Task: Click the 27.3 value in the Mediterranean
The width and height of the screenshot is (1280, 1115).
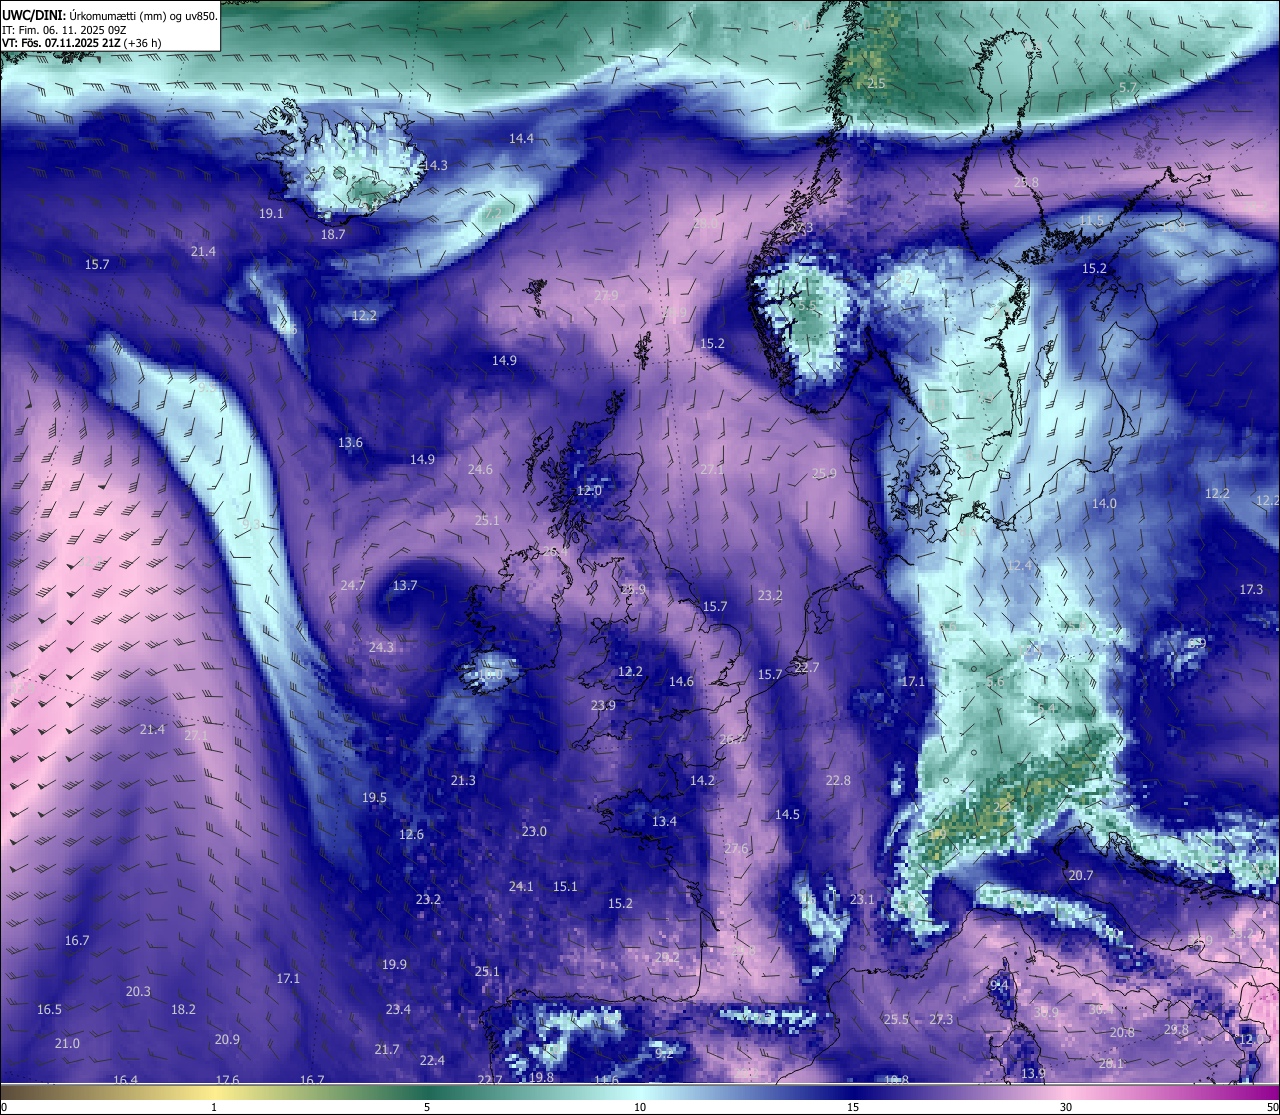Action: tap(941, 1019)
